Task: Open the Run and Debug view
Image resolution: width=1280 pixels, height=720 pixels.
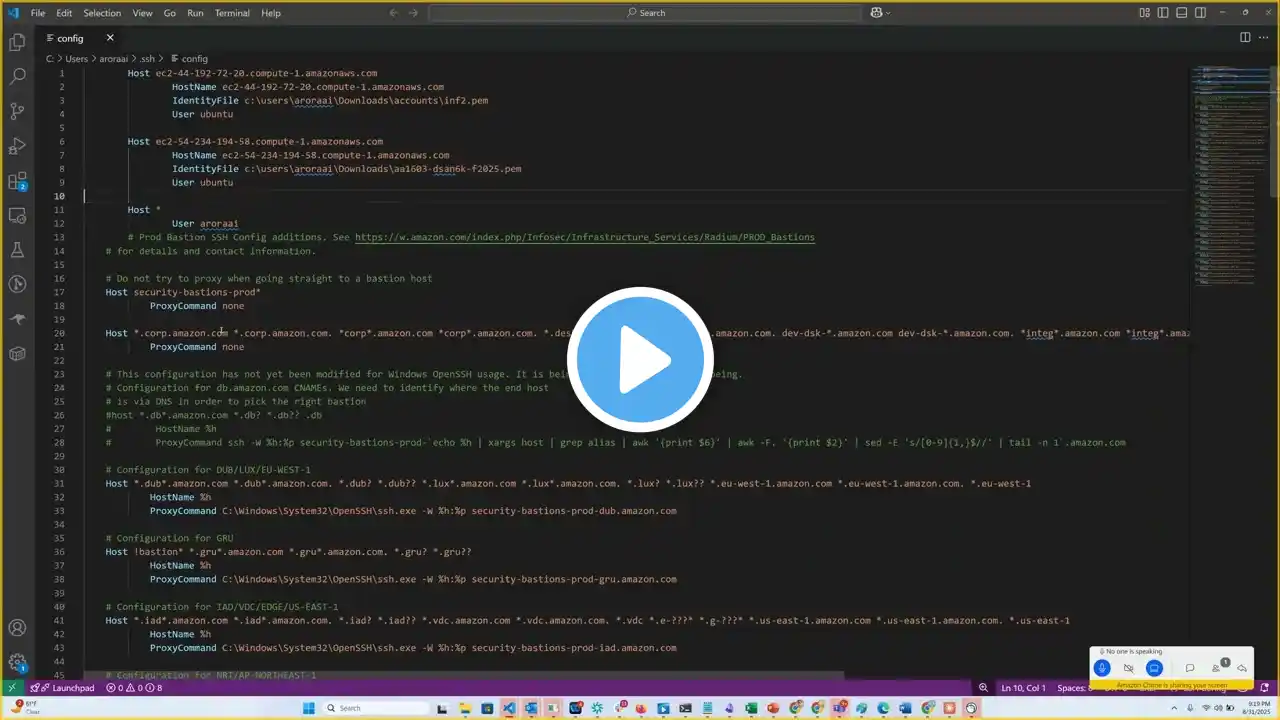Action: [x=17, y=146]
